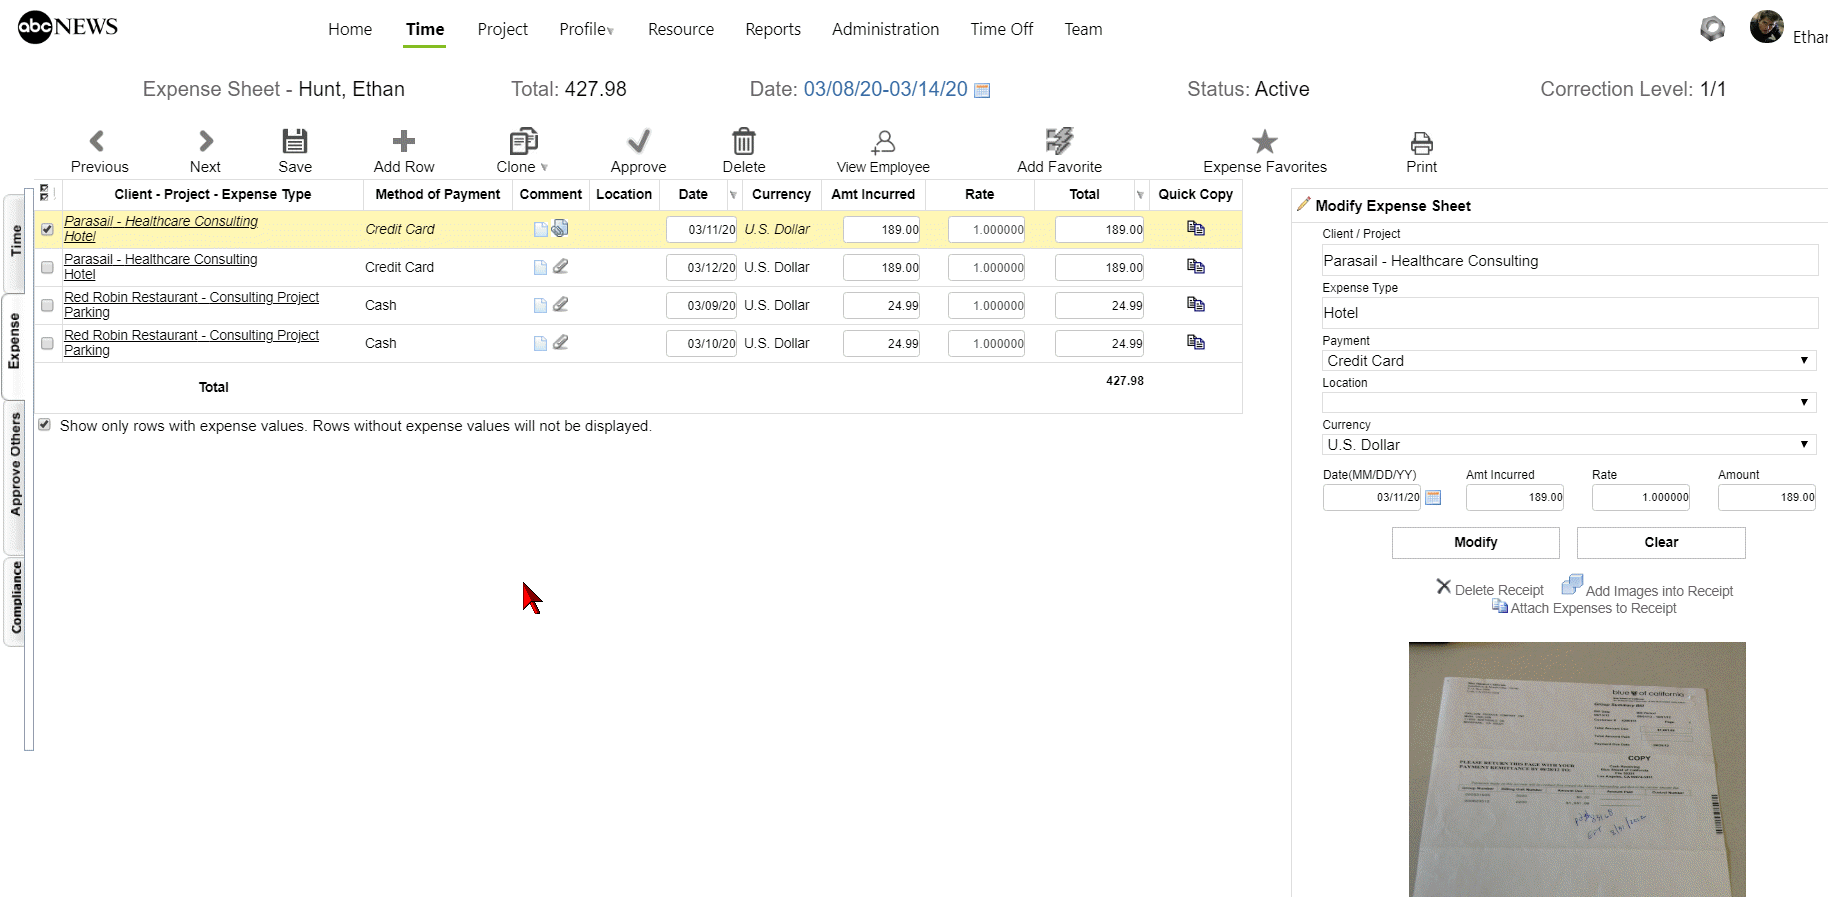Viewport: 1828px width, 897px height.
Task: Open the Currency dropdown in Modify panel
Action: 1569,444
